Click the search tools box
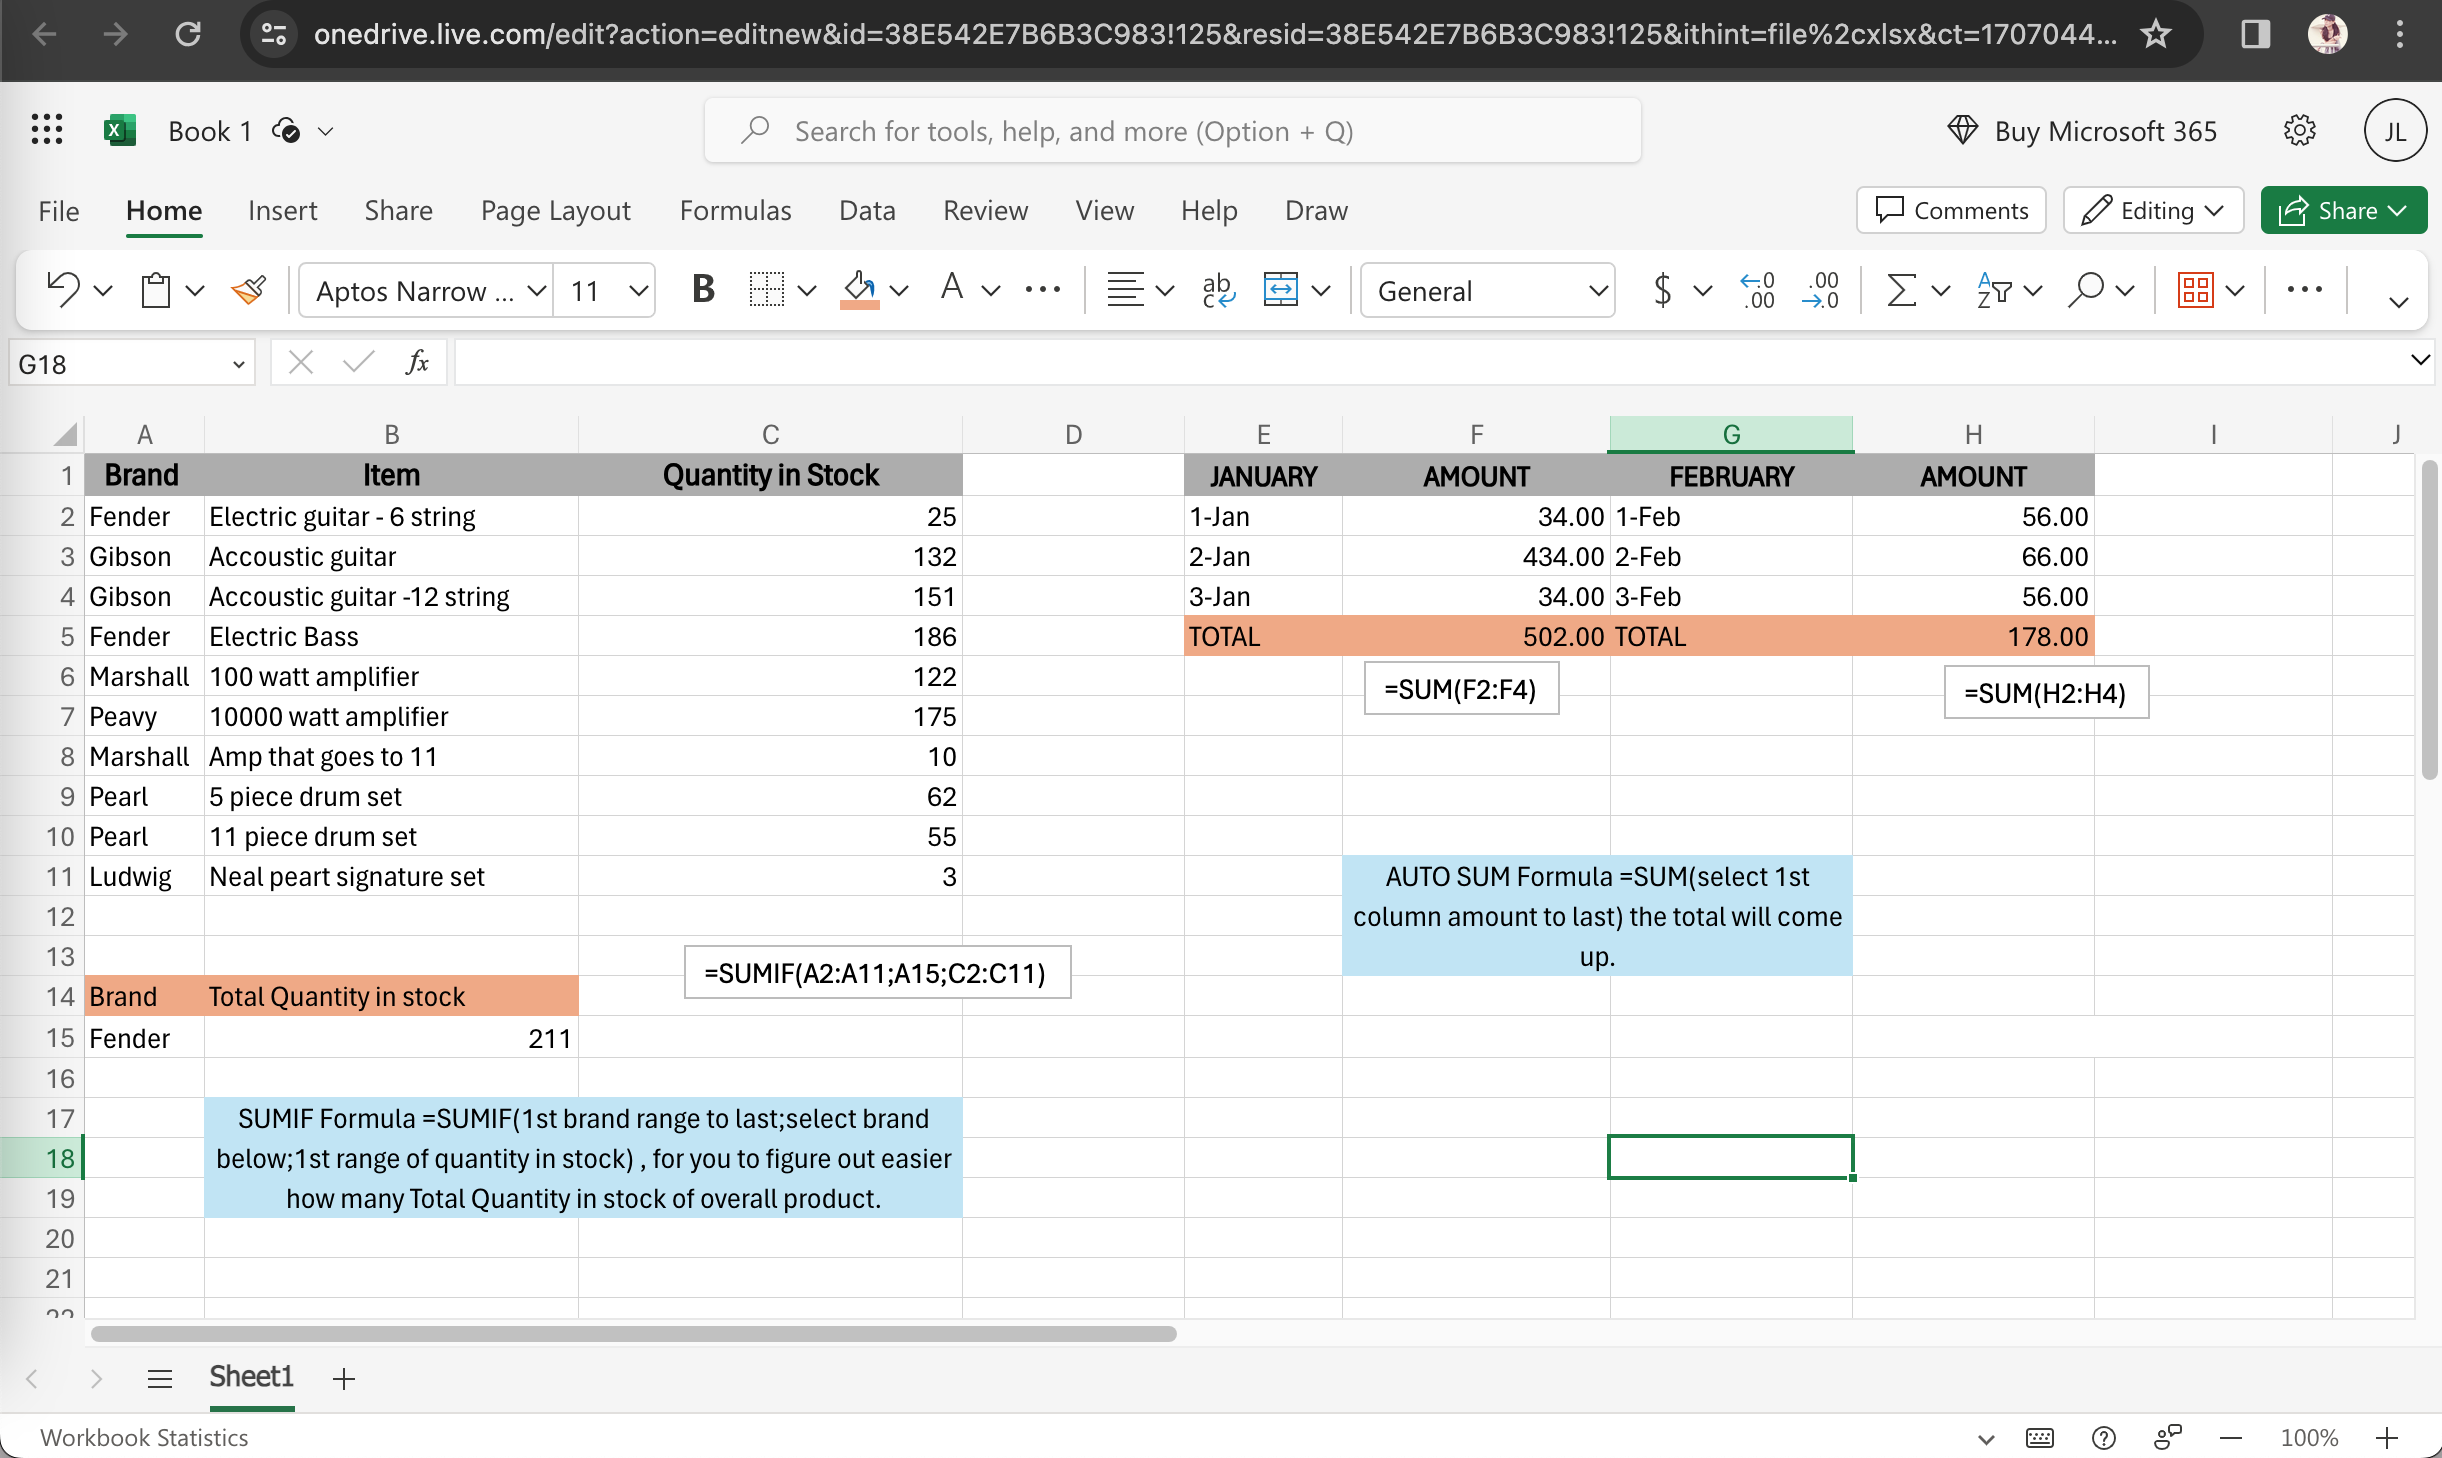 [1172, 131]
